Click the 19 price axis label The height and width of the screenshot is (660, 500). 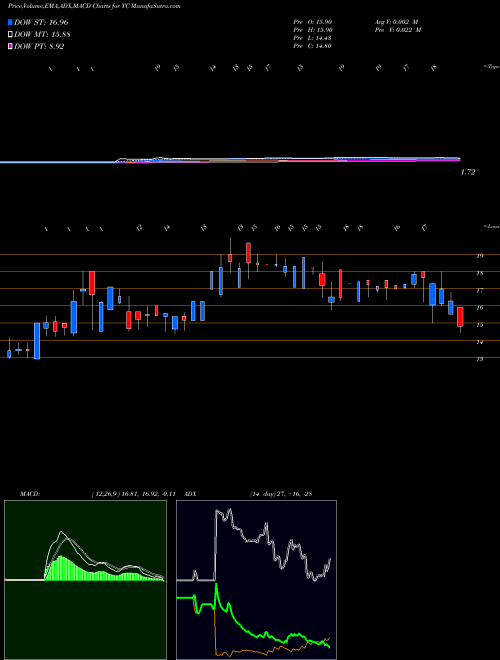click(x=479, y=255)
